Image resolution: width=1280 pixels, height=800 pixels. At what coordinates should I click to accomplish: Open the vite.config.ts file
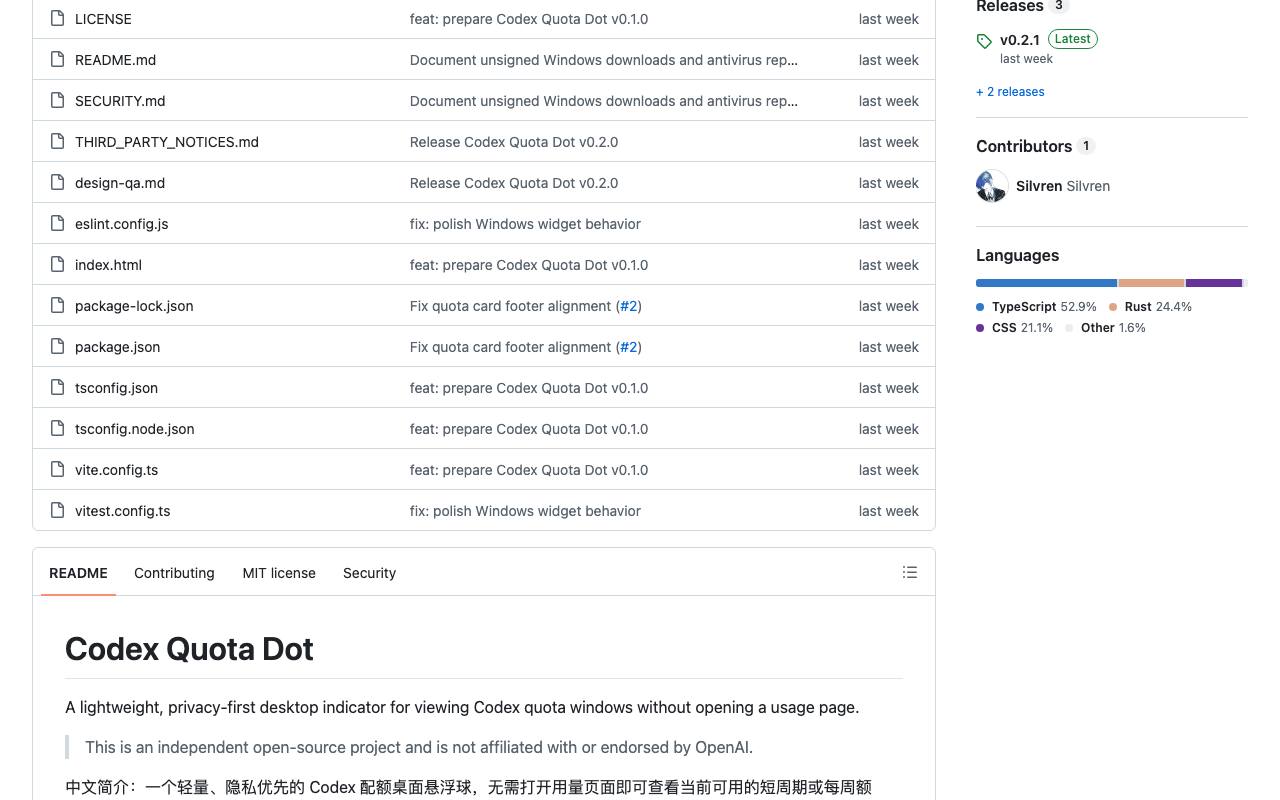[116, 470]
